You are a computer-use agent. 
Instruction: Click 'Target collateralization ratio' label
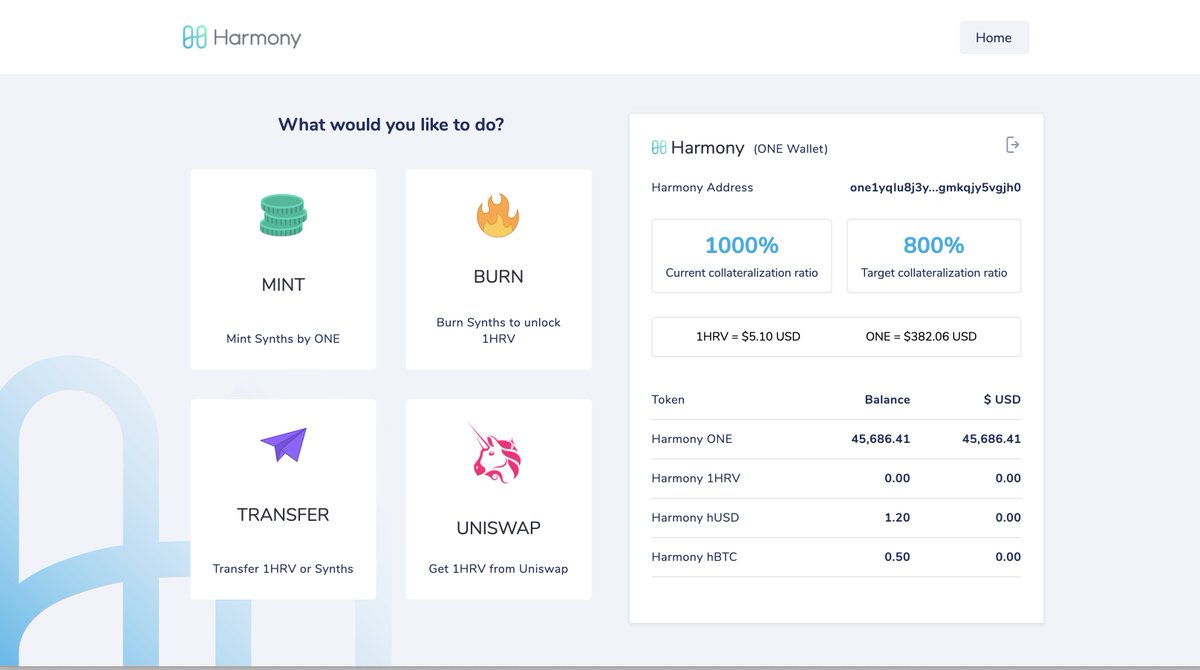click(x=934, y=273)
